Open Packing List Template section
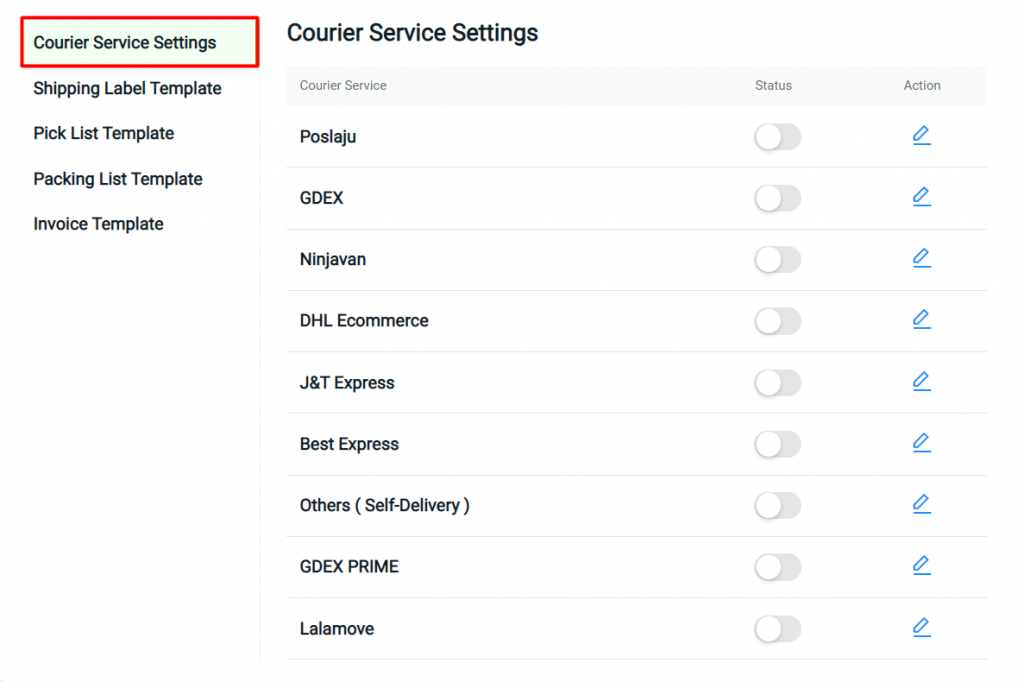This screenshot has height=682, width=1024. (x=118, y=179)
